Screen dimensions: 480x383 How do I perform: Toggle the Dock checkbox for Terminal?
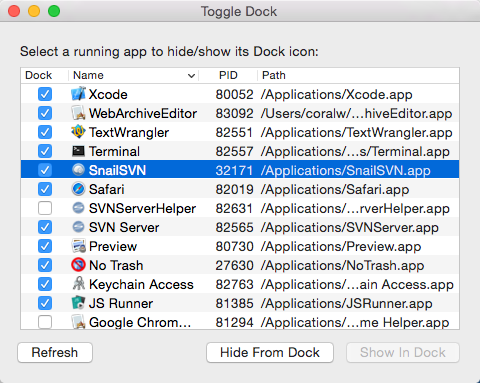point(45,151)
